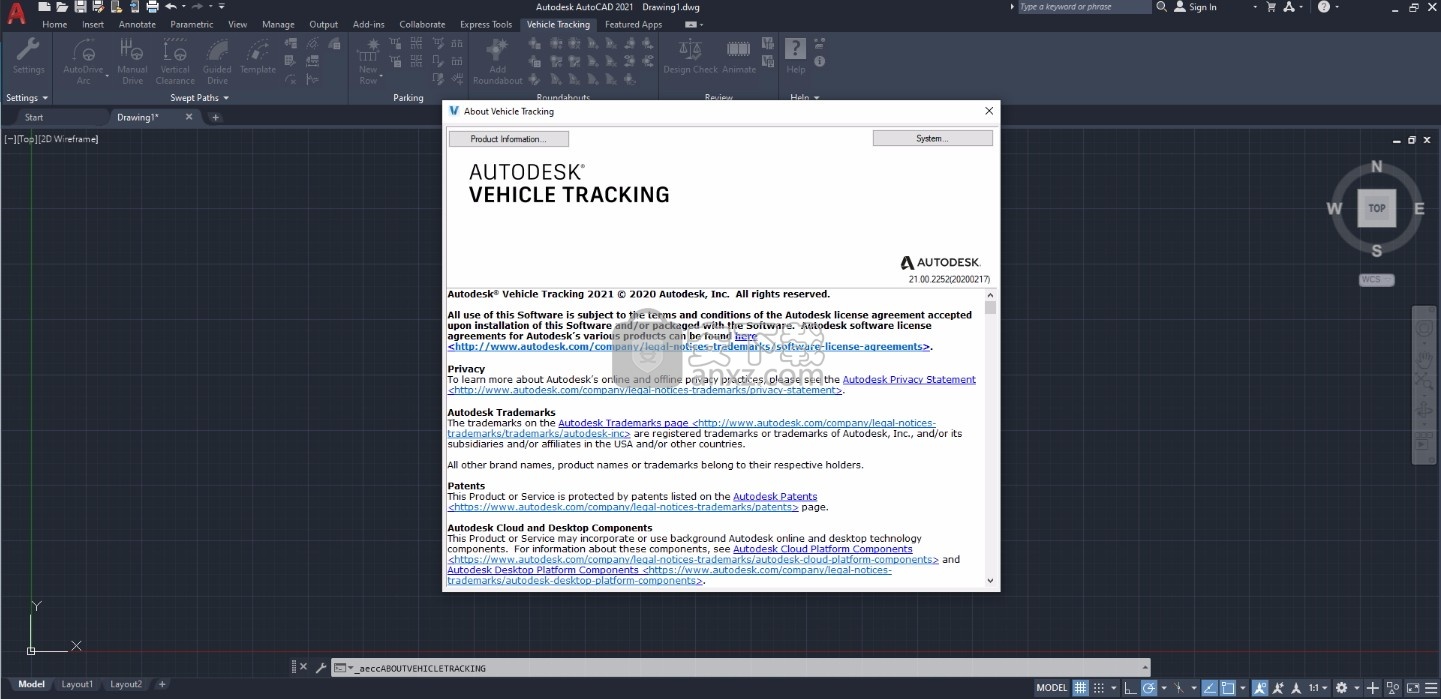The height and width of the screenshot is (699, 1441).
Task: Click the System button in About dialog
Action: (x=932, y=139)
